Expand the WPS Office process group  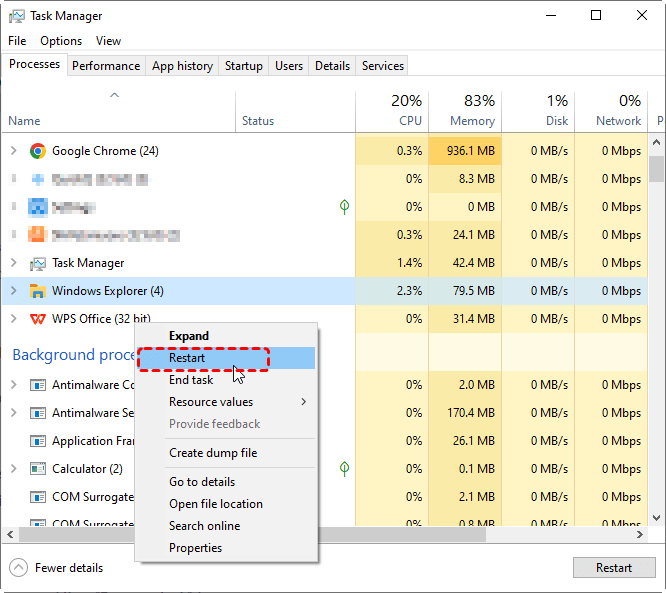pyautogui.click(x=14, y=319)
